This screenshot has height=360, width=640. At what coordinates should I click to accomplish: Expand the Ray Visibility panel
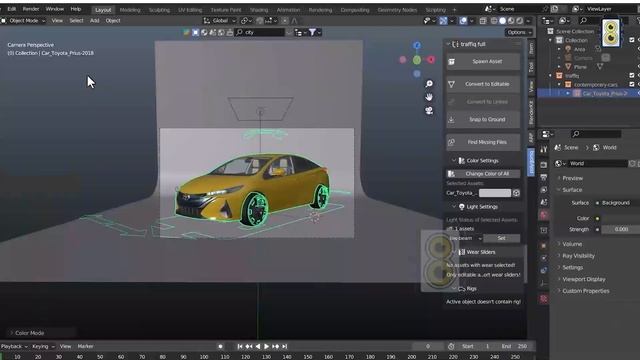(x=577, y=256)
